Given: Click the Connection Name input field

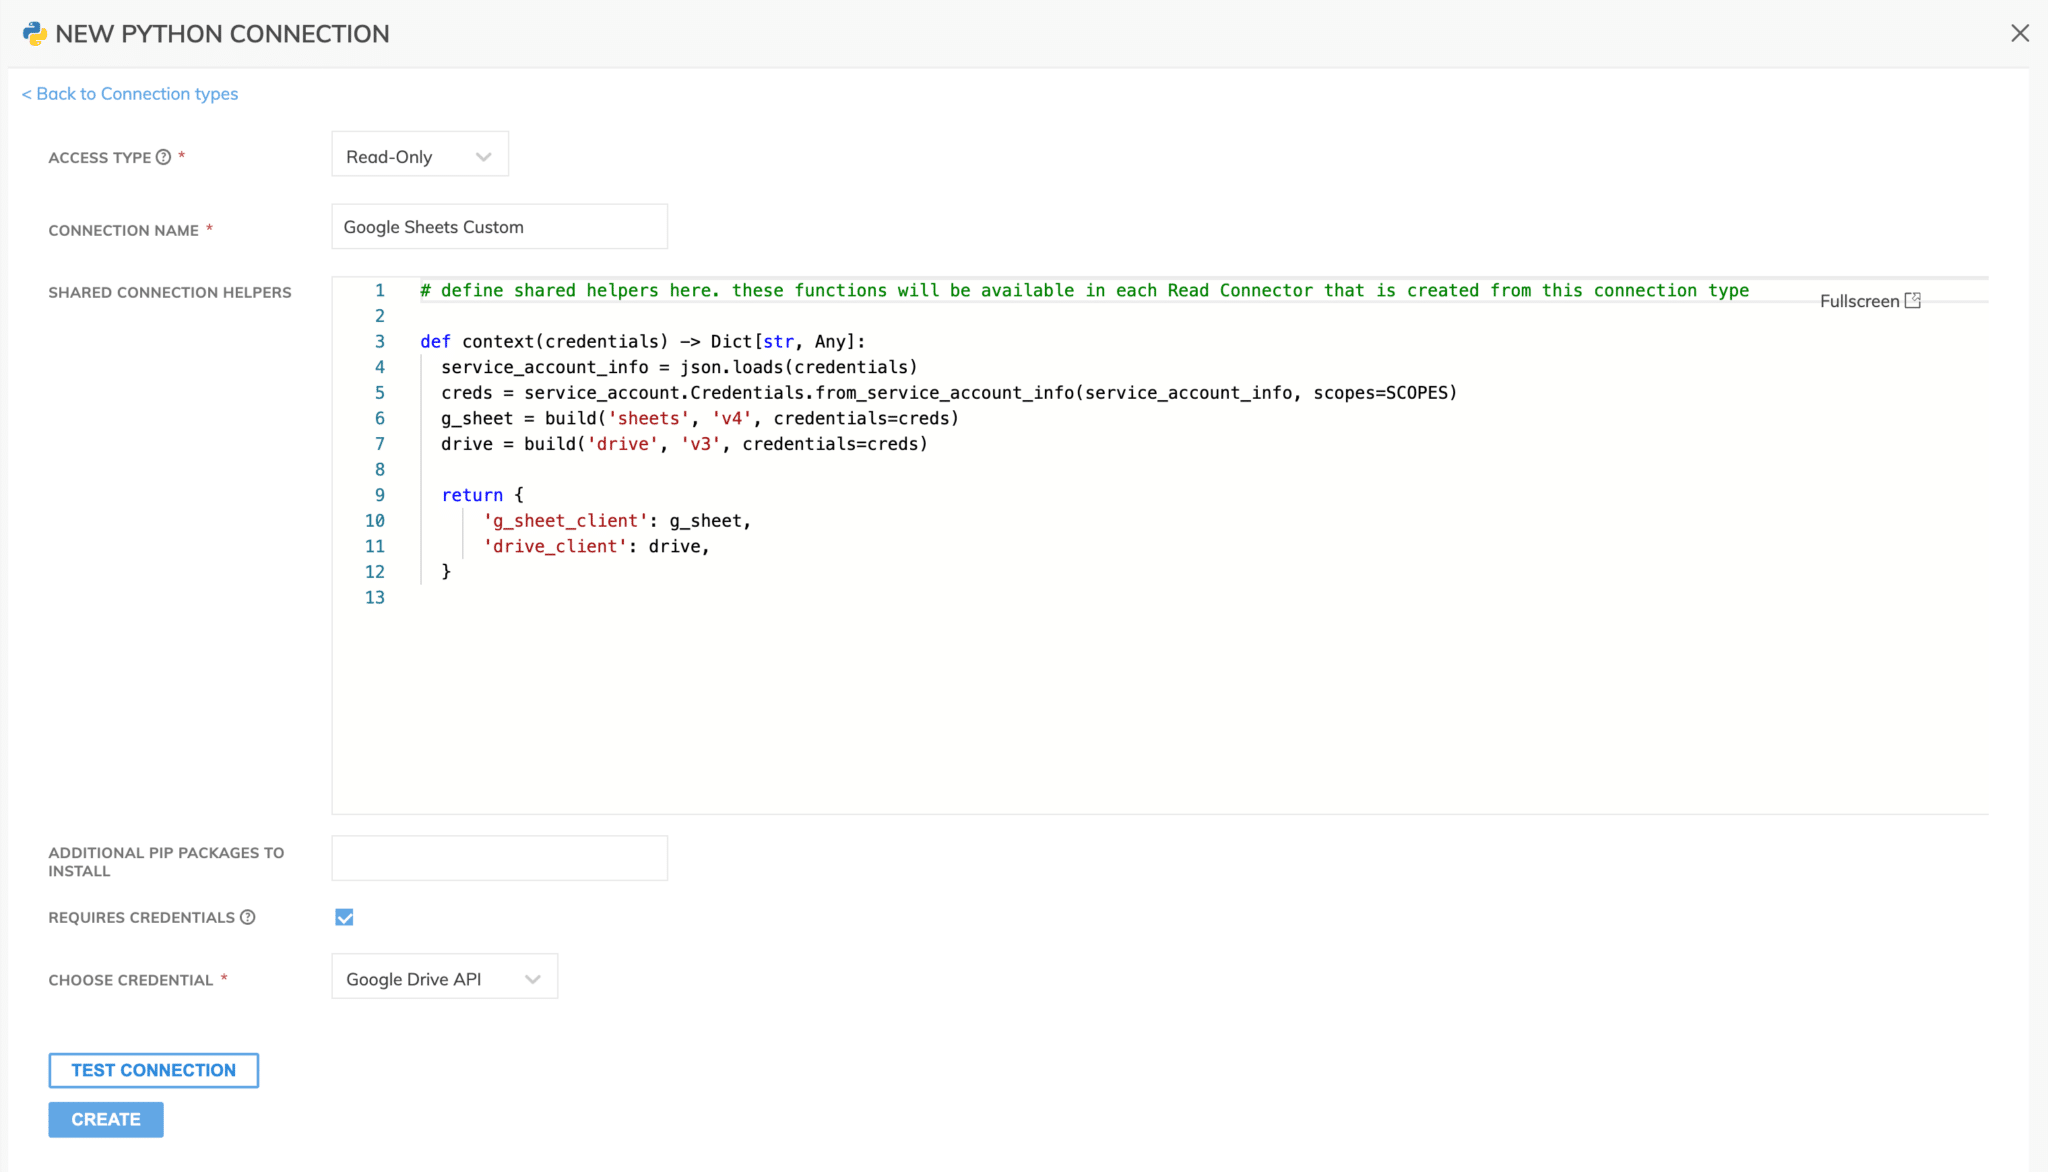Looking at the screenshot, I should pyautogui.click(x=499, y=227).
